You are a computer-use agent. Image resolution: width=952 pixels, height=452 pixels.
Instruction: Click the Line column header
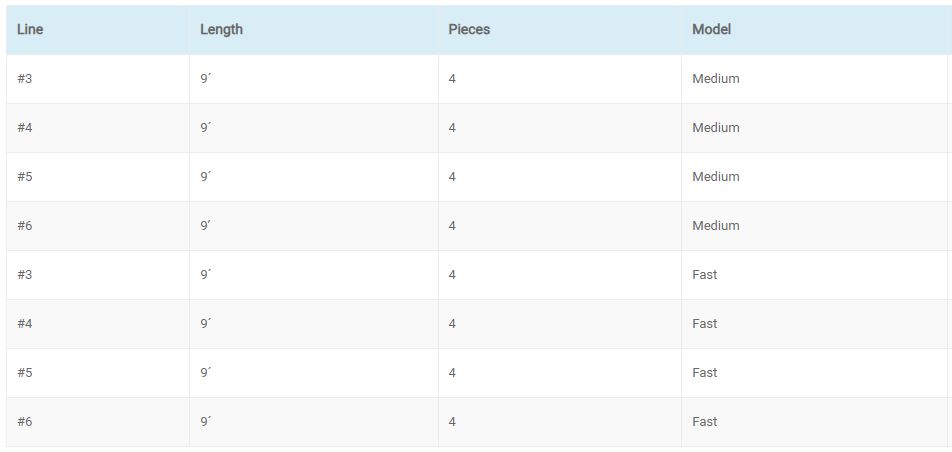[x=98, y=30]
